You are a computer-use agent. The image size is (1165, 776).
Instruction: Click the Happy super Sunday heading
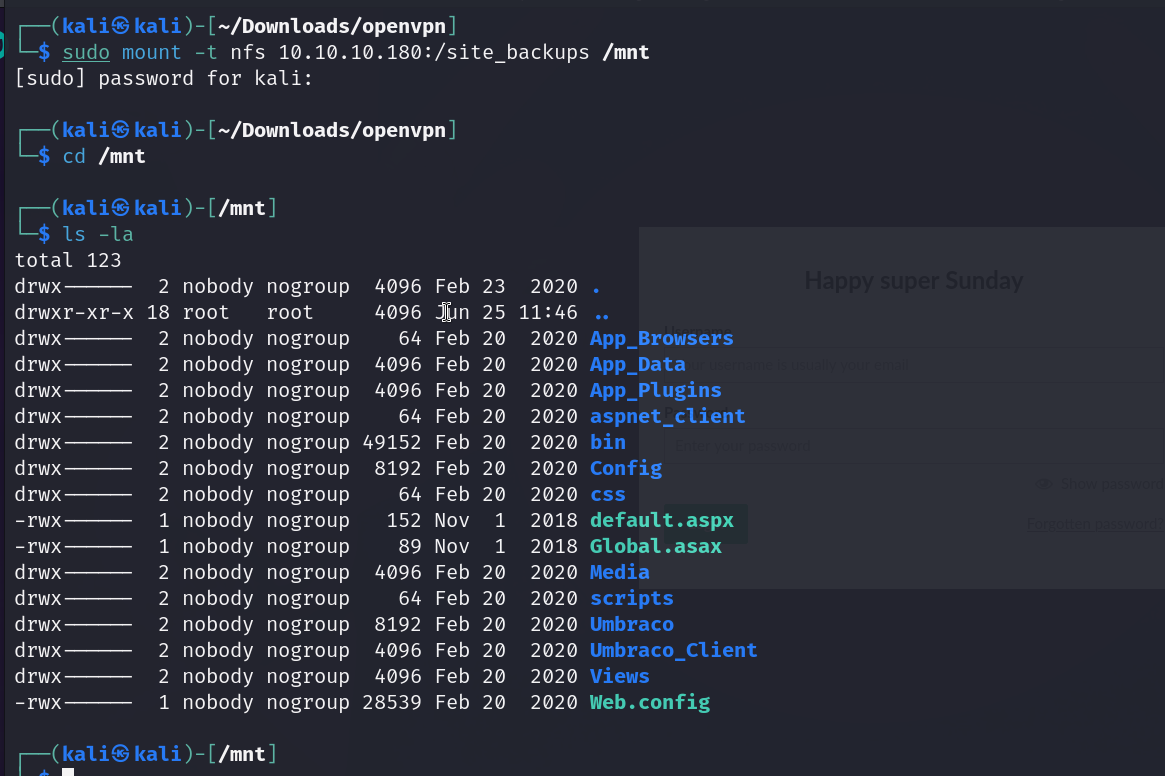coord(913,281)
